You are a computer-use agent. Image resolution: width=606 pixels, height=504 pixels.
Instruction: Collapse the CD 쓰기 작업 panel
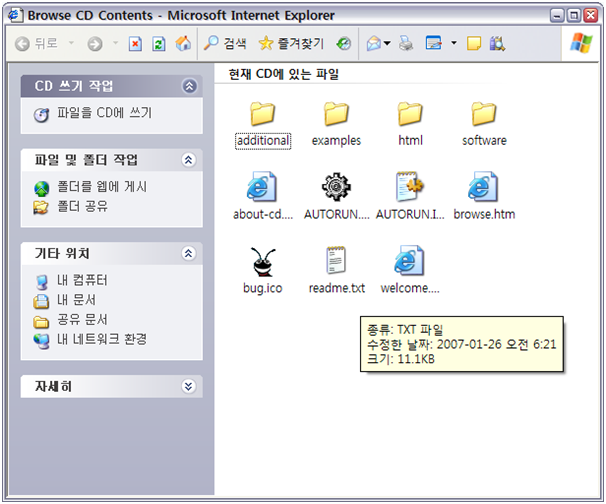point(189,86)
